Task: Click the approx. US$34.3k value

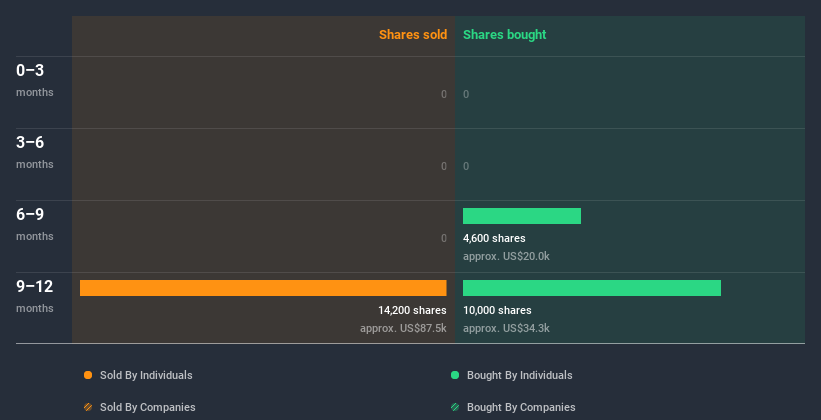Action: pos(506,329)
